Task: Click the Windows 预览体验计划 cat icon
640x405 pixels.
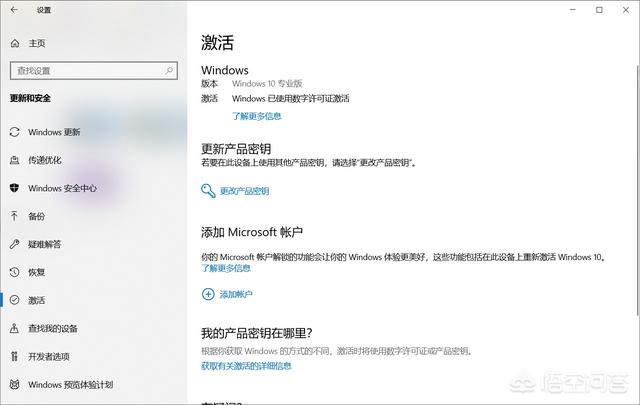Action: [x=15, y=384]
